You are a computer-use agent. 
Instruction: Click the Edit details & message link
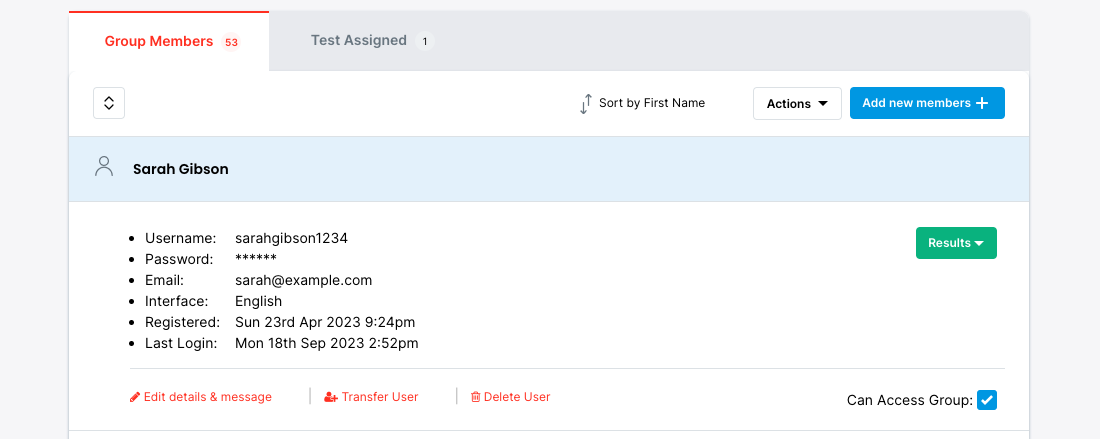pyautogui.click(x=208, y=397)
